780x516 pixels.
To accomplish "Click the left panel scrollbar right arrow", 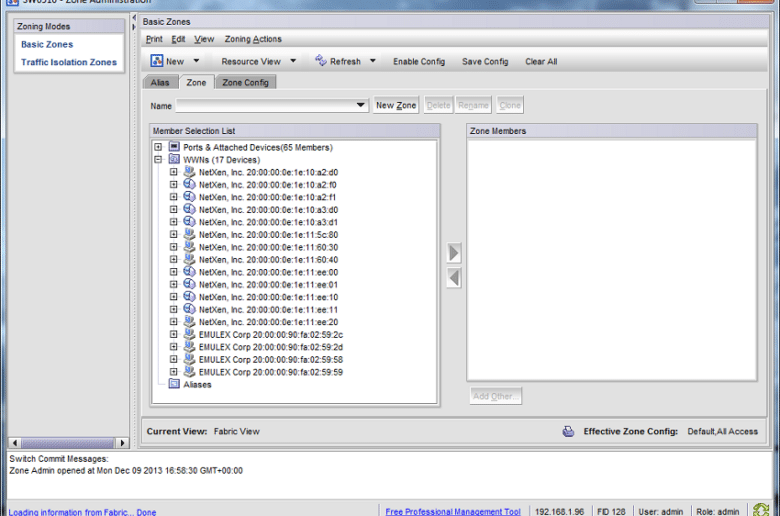I will pos(122,442).
